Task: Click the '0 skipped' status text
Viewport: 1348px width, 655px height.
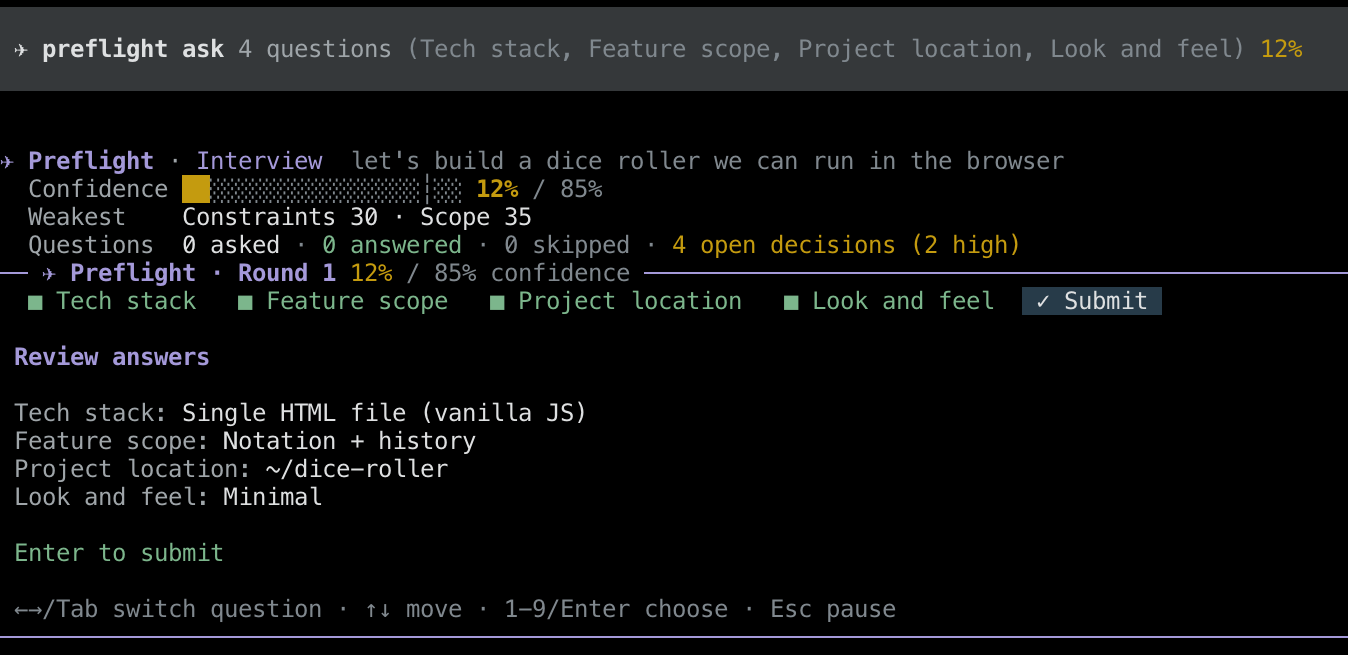Action: coord(566,245)
